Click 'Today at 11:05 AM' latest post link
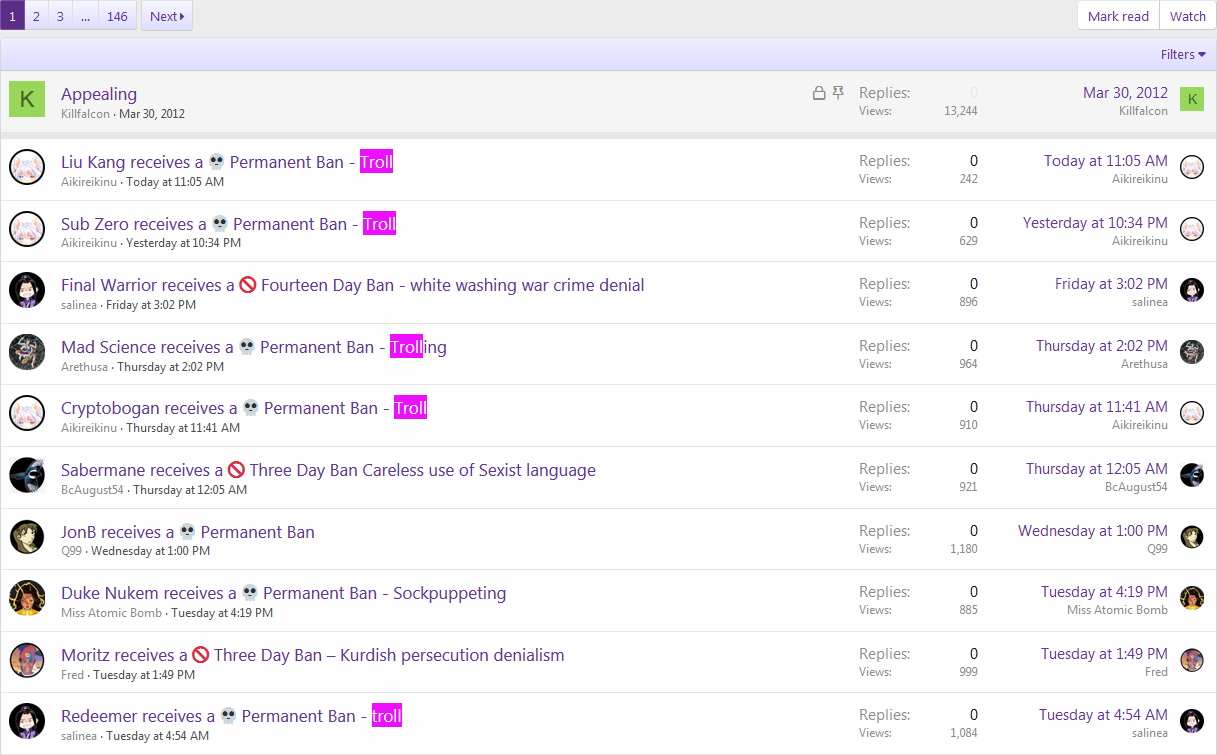 [1106, 160]
